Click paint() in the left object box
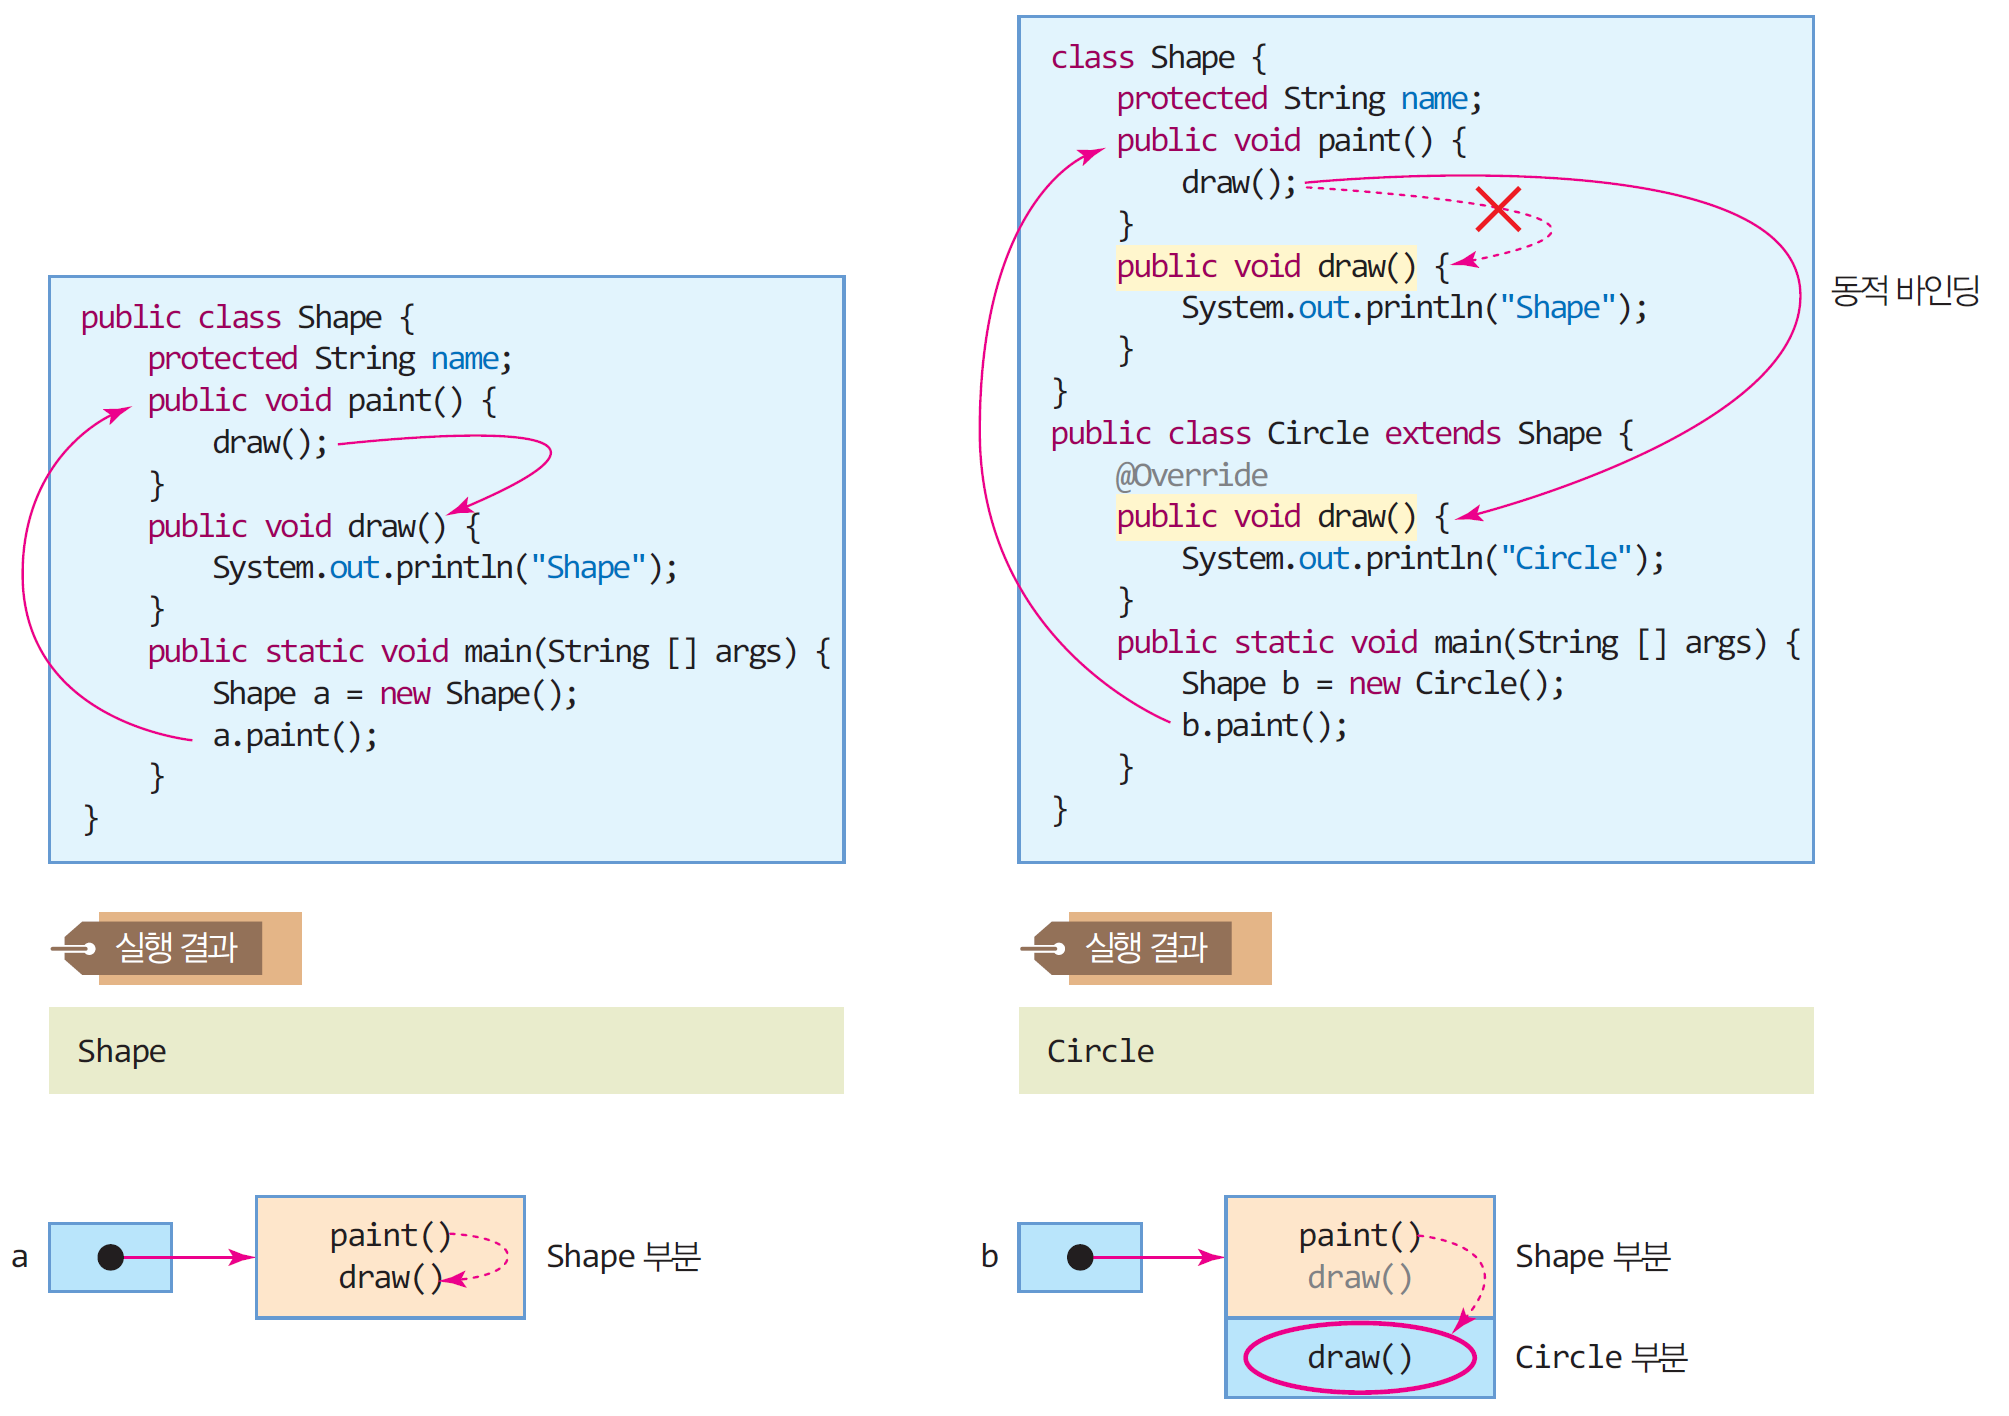2009x1416 pixels. click(390, 1236)
